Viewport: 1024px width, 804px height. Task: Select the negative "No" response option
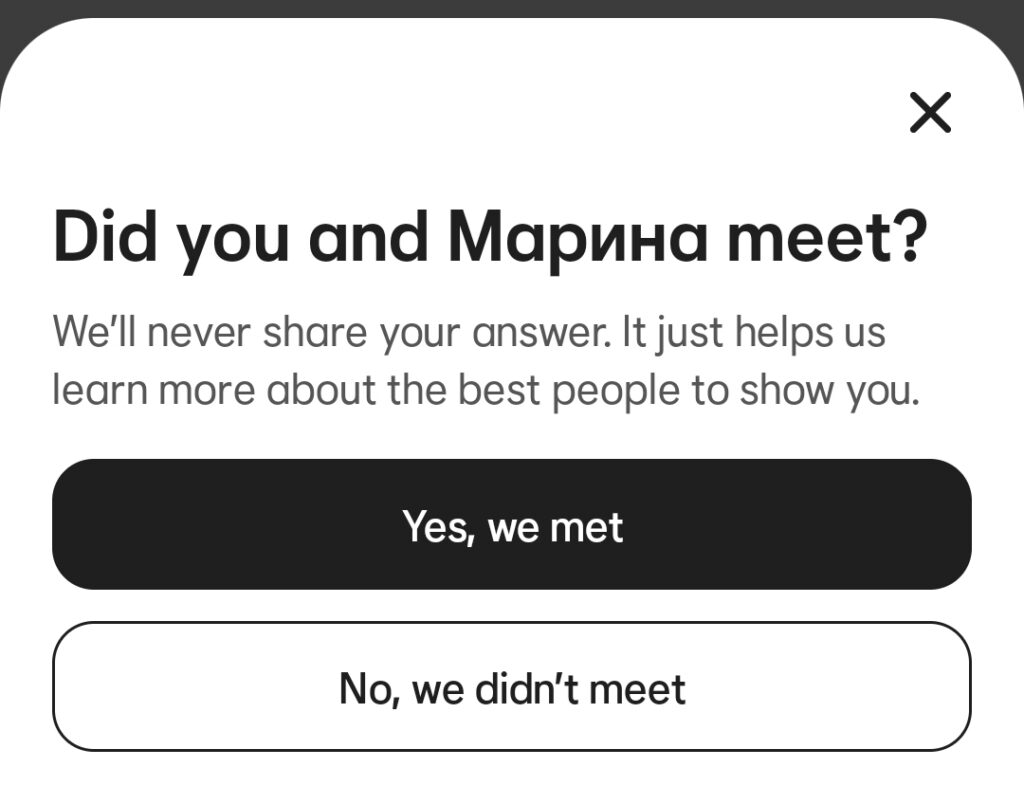pos(512,687)
